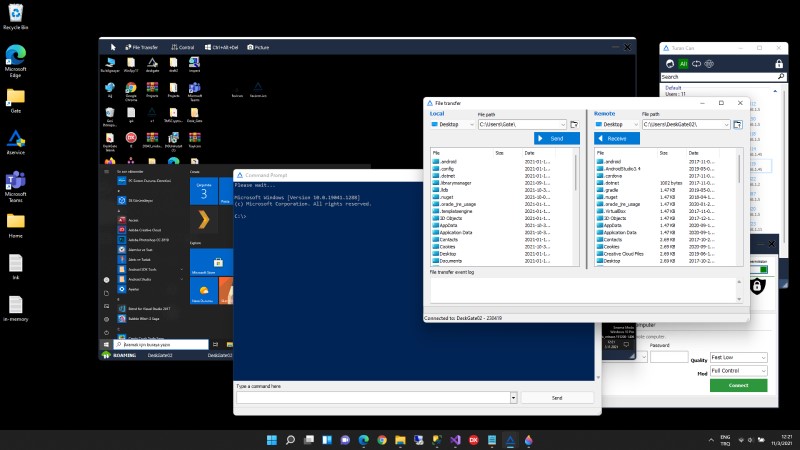This screenshot has width=800, height=450.
Task: Click down arrow of file transfer event log
Action: 739,299
